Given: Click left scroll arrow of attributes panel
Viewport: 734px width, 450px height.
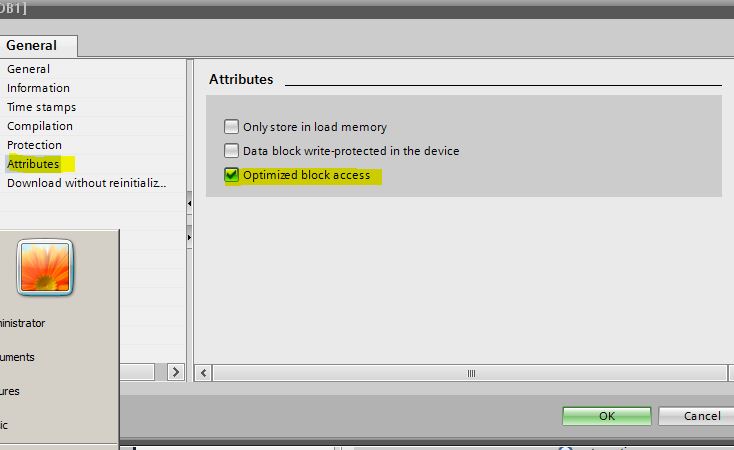Looking at the screenshot, I should [x=205, y=373].
